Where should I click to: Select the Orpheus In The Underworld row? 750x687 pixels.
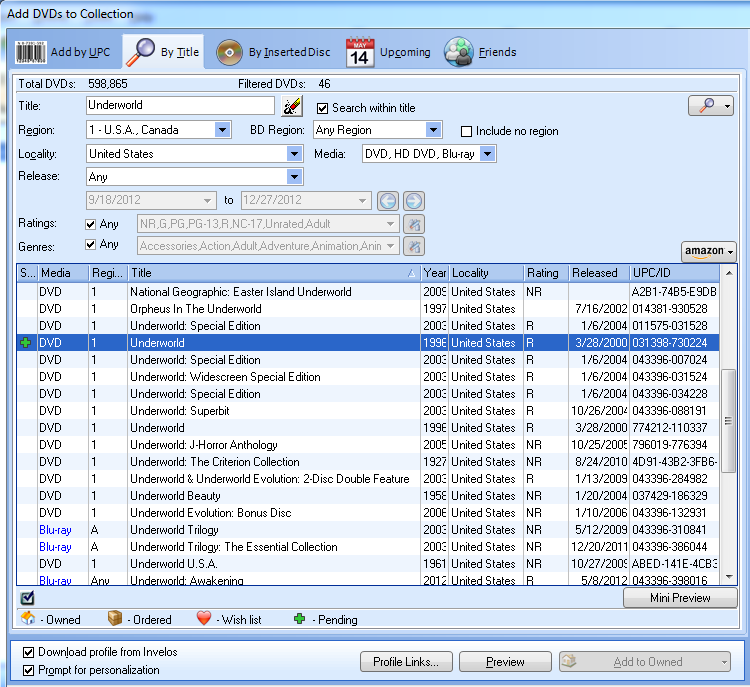pyautogui.click(x=368, y=309)
